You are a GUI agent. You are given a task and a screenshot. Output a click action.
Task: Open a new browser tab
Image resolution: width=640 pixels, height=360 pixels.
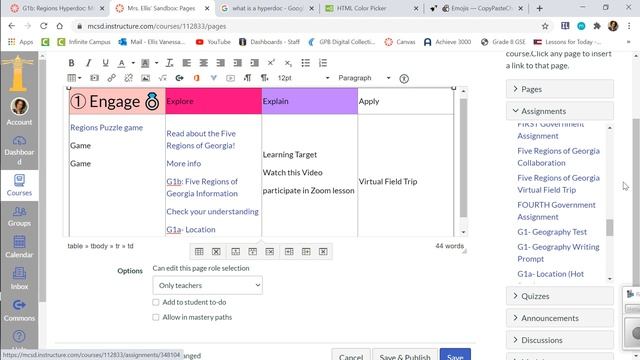540,8
